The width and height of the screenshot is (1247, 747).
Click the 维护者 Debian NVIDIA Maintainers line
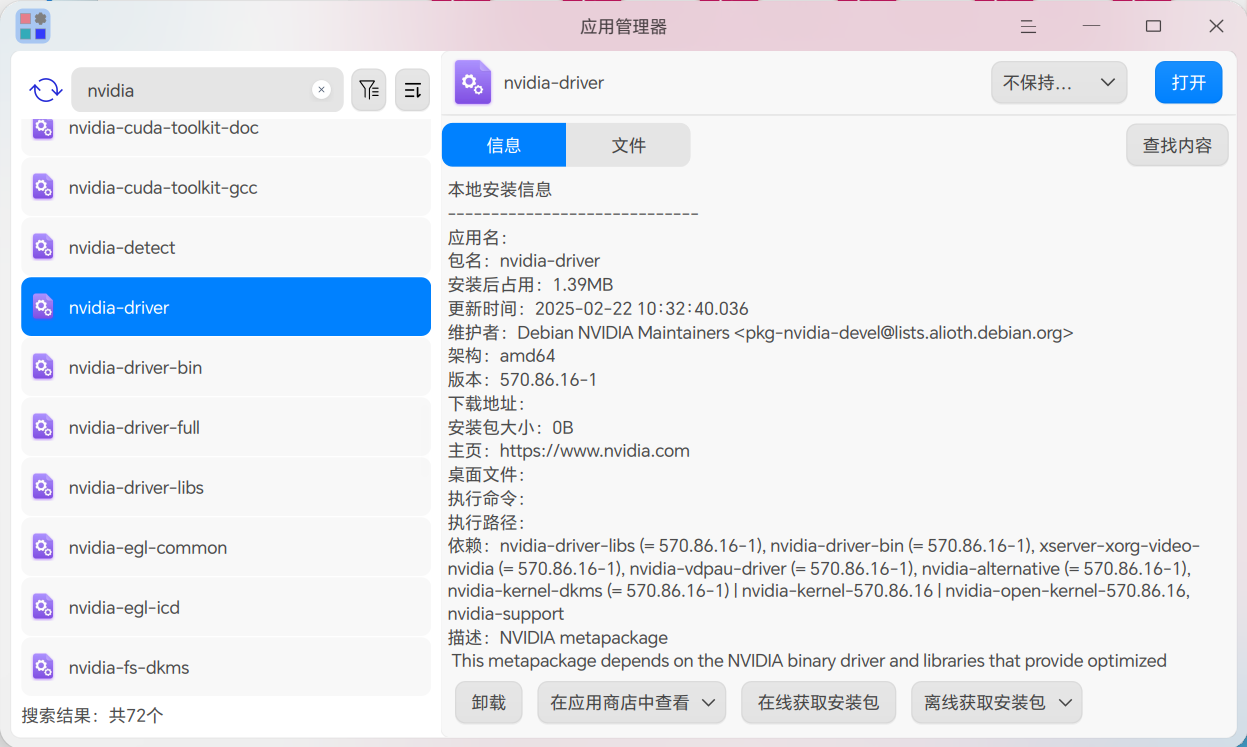[760, 333]
